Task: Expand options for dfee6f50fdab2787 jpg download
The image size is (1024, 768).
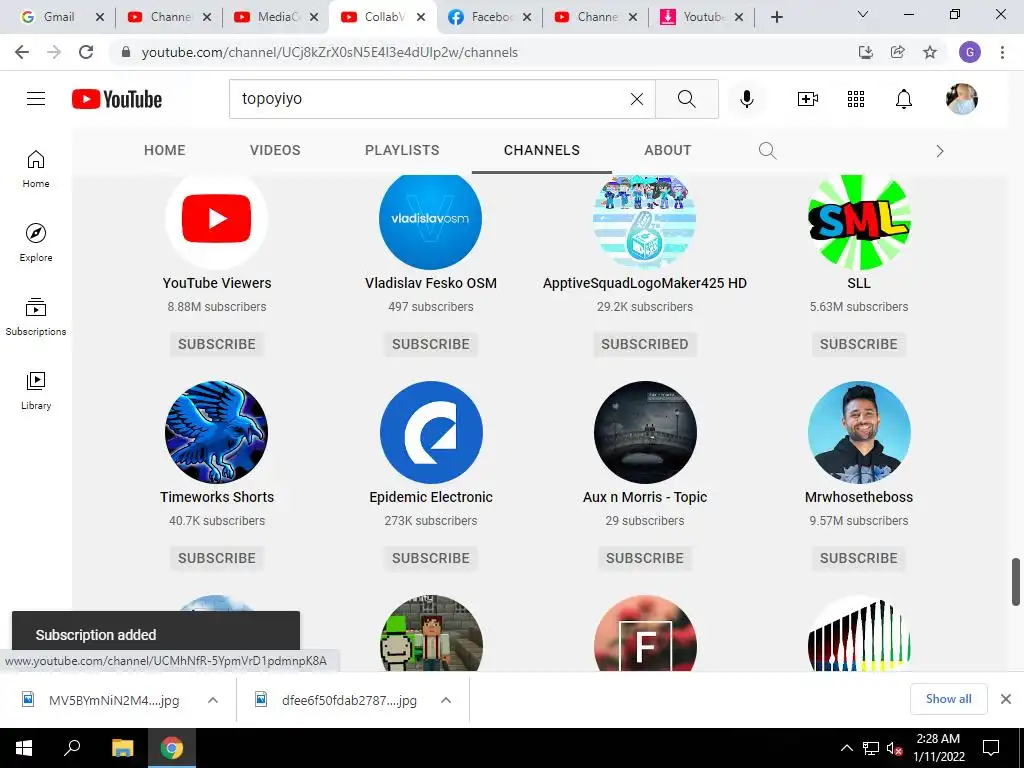Action: 446,700
